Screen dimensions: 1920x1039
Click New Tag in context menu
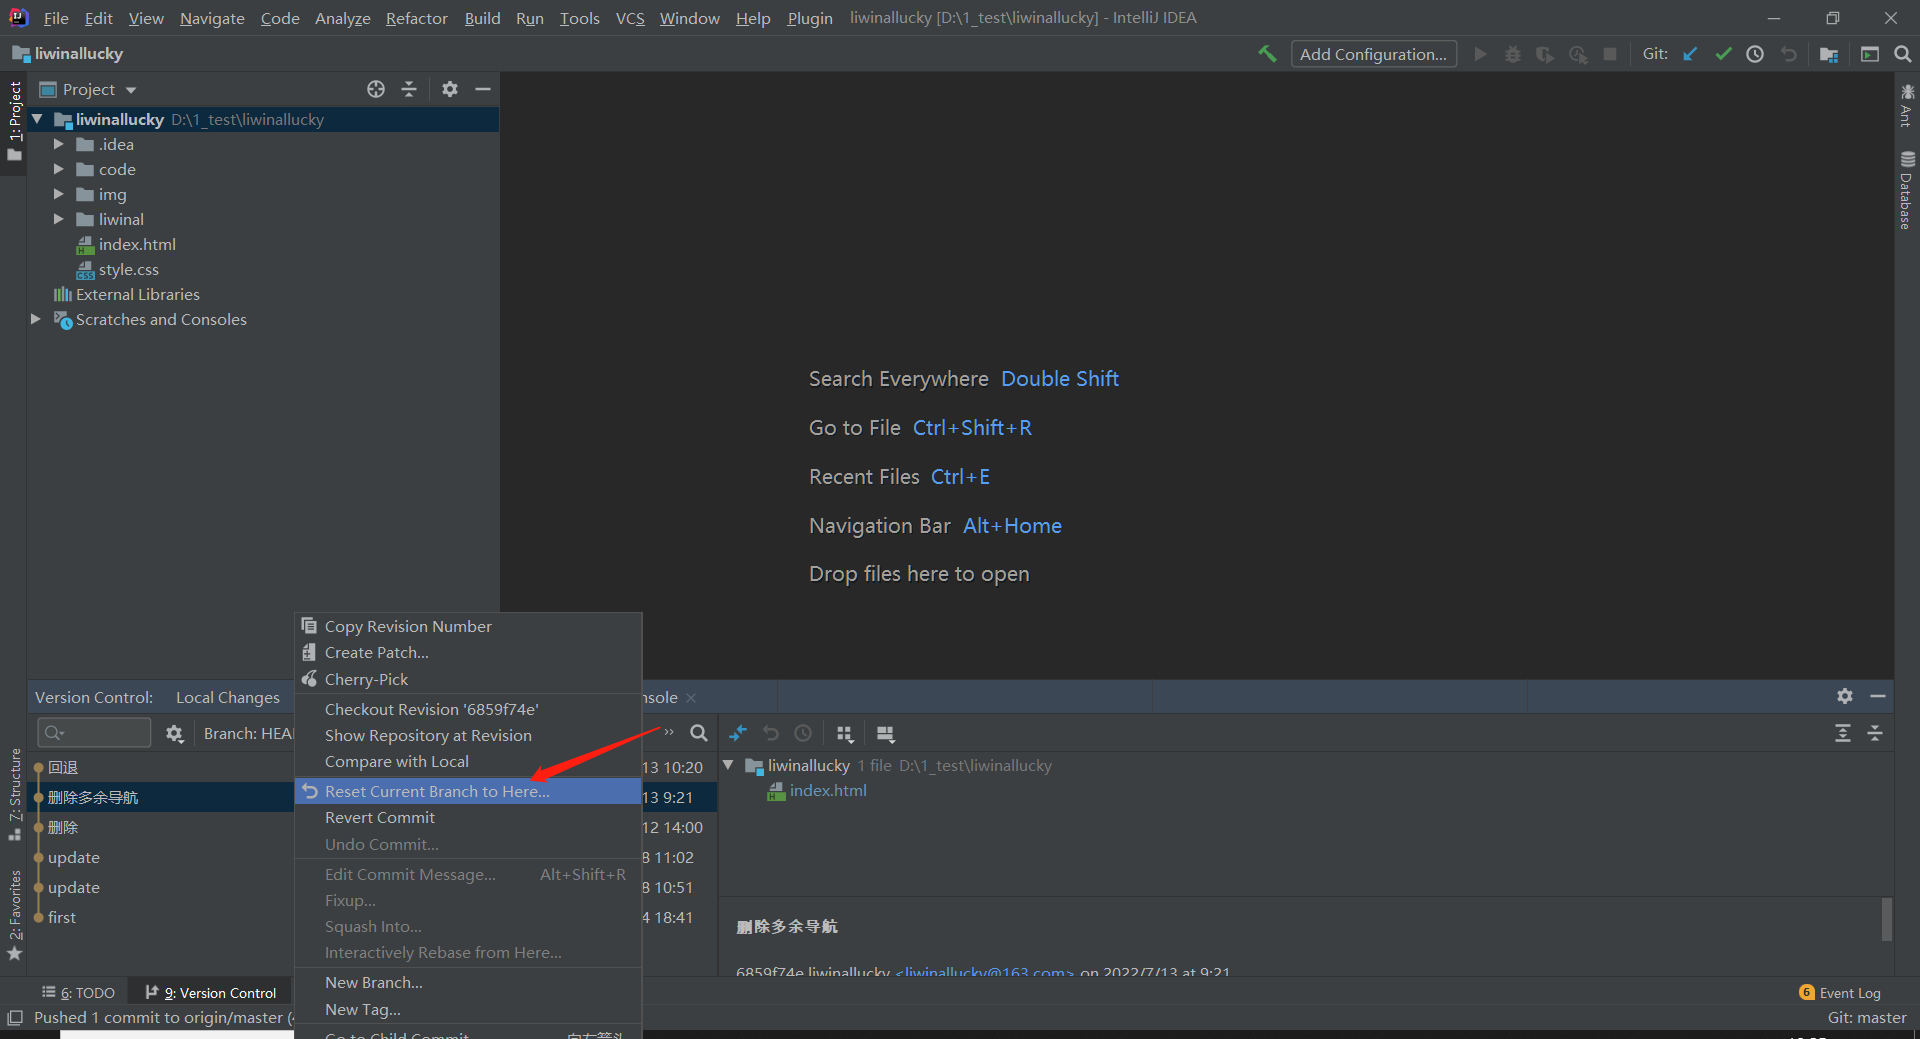tap(468, 1010)
